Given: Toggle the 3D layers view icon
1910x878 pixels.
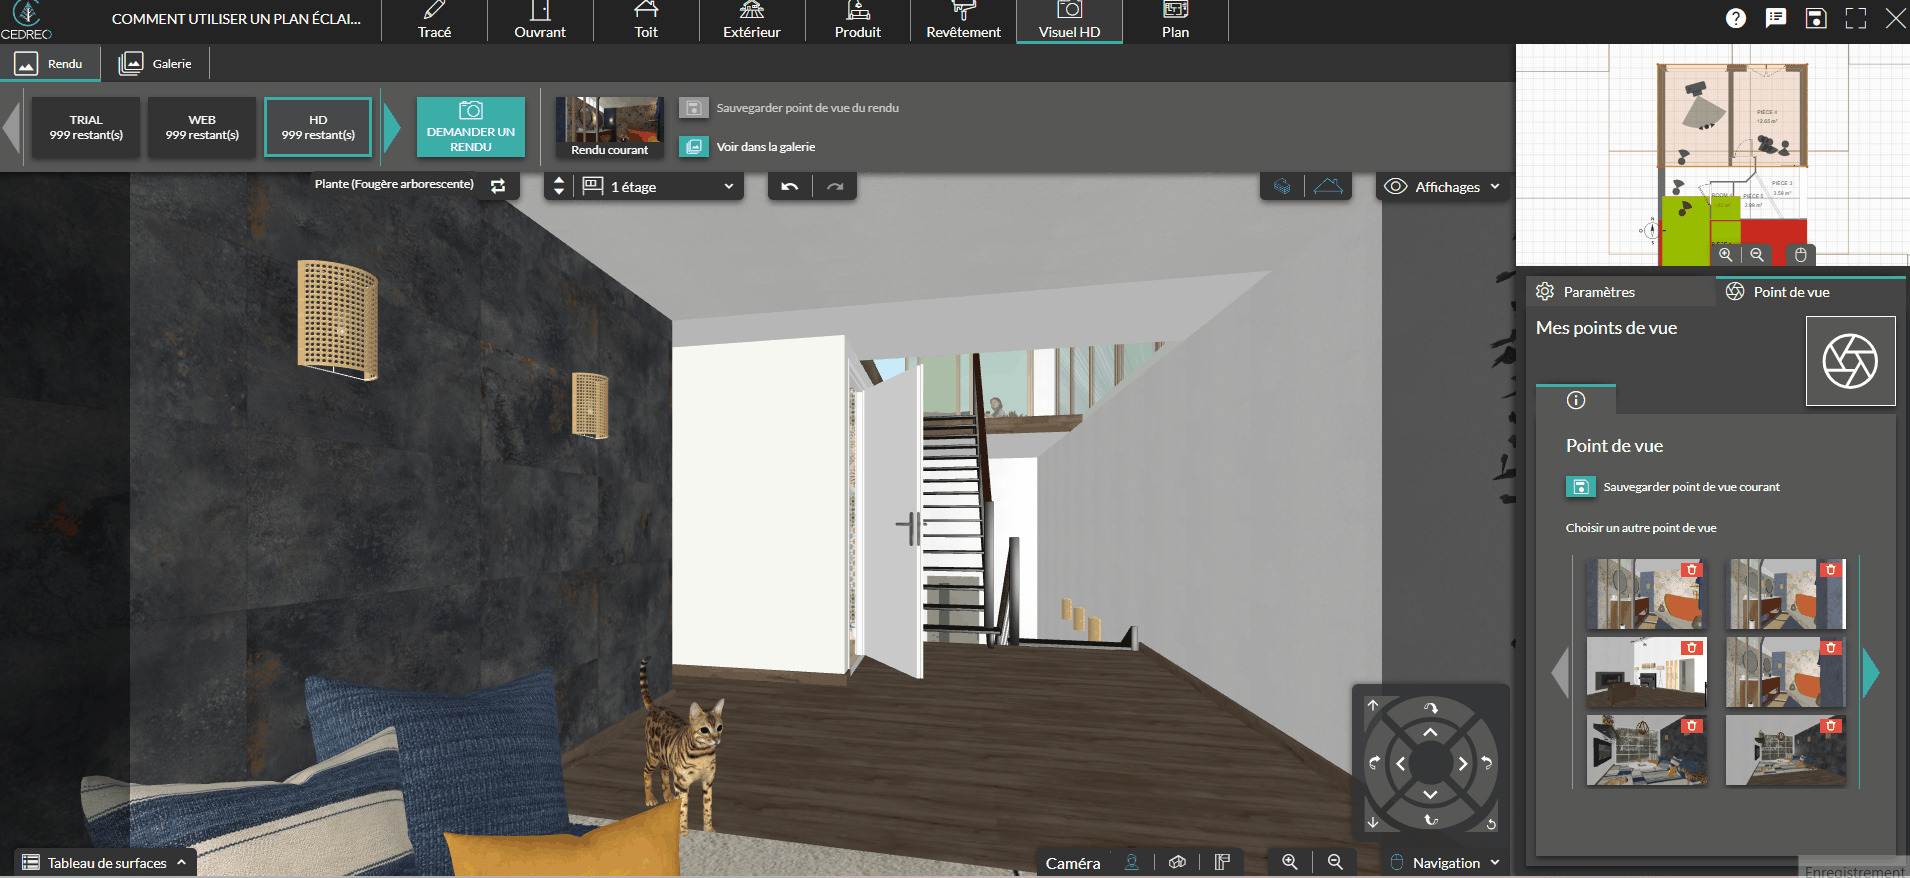Looking at the screenshot, I should point(1282,186).
